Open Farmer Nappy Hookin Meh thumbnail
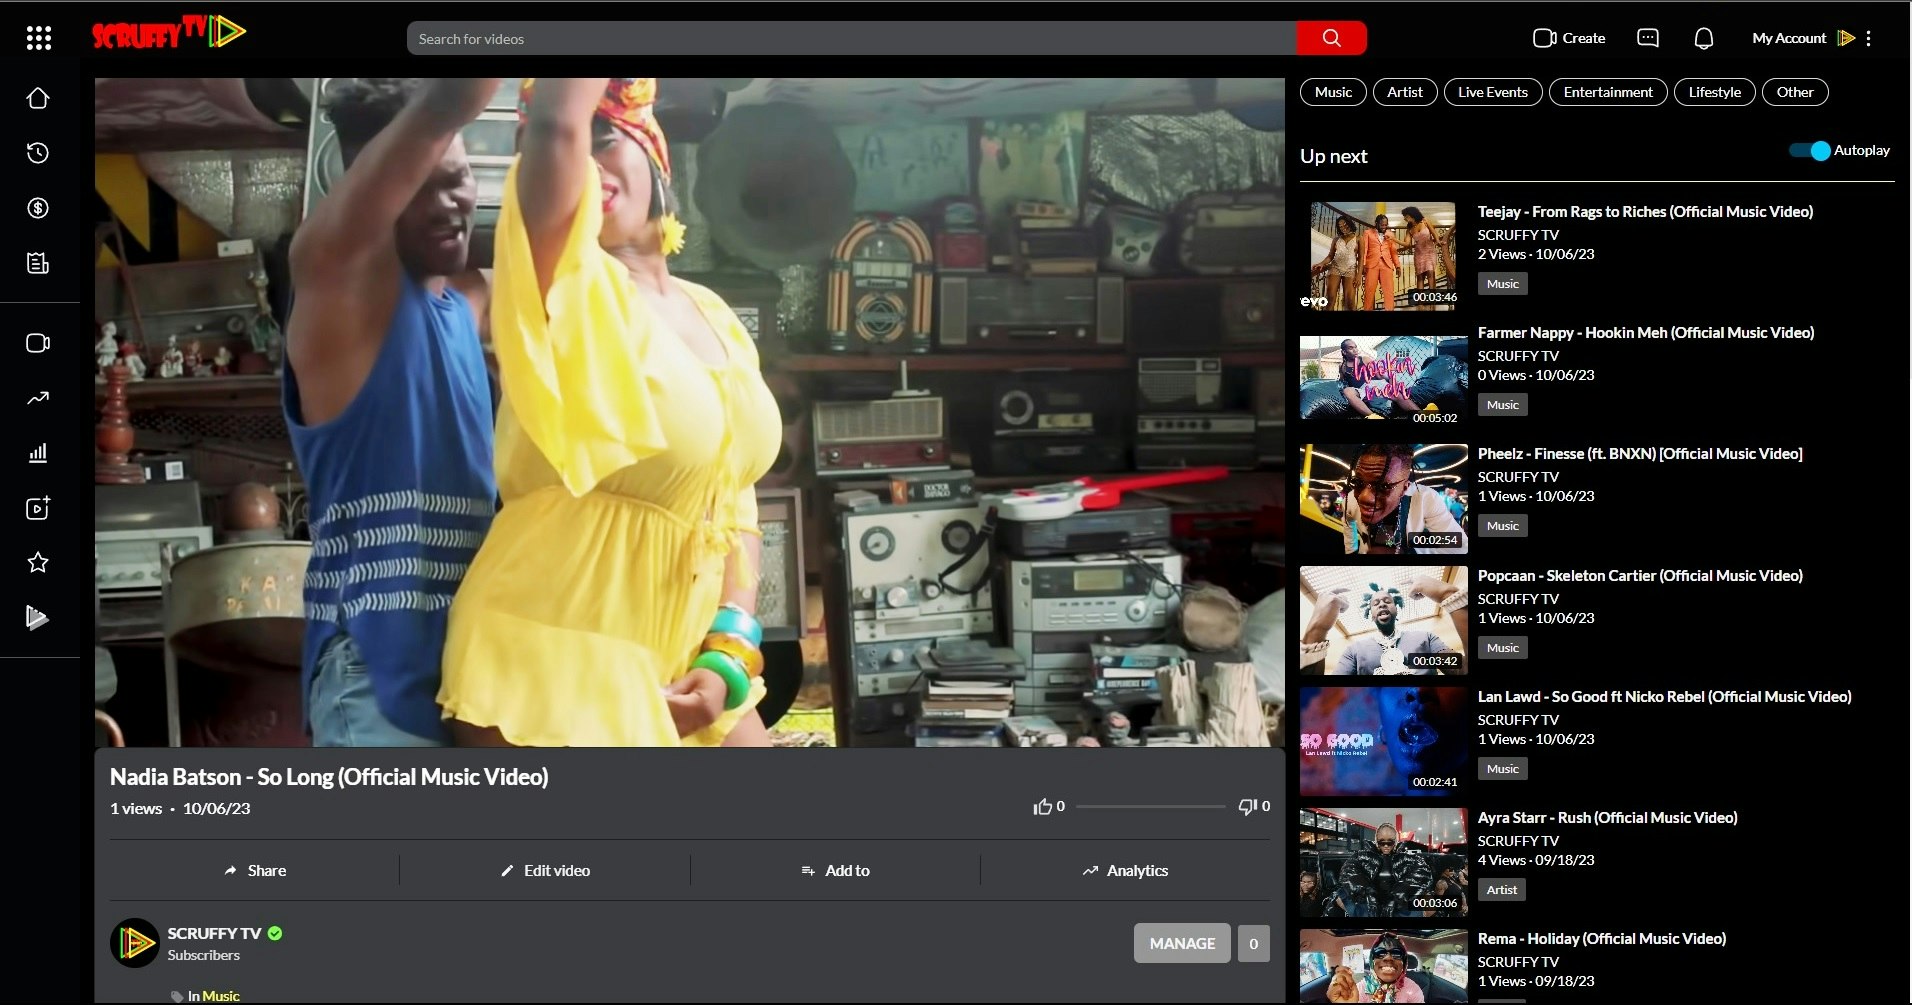Screen dimensions: 1912x1005 tap(1384, 378)
